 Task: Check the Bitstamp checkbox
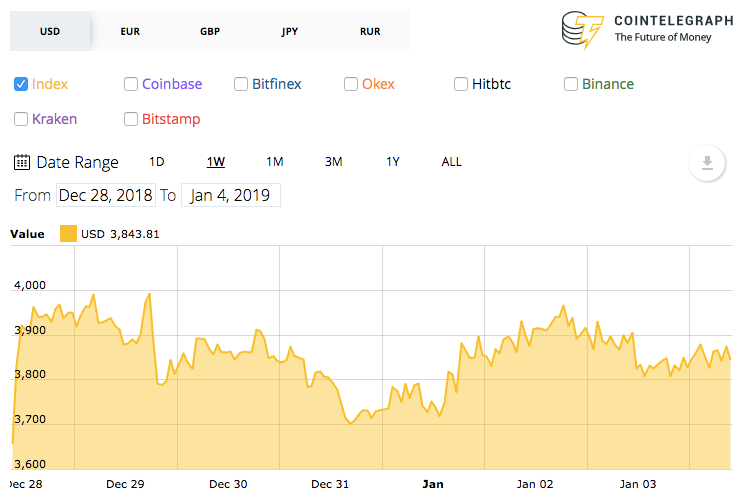(x=131, y=119)
